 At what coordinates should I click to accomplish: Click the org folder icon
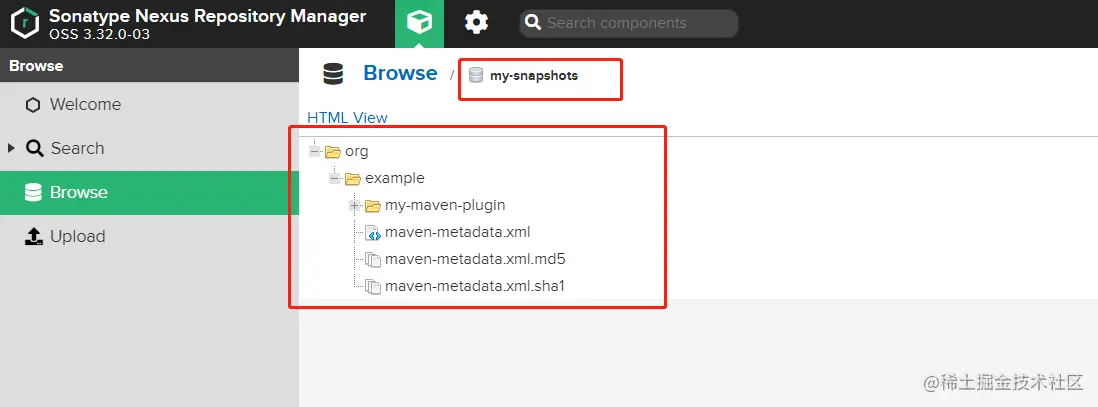333,151
